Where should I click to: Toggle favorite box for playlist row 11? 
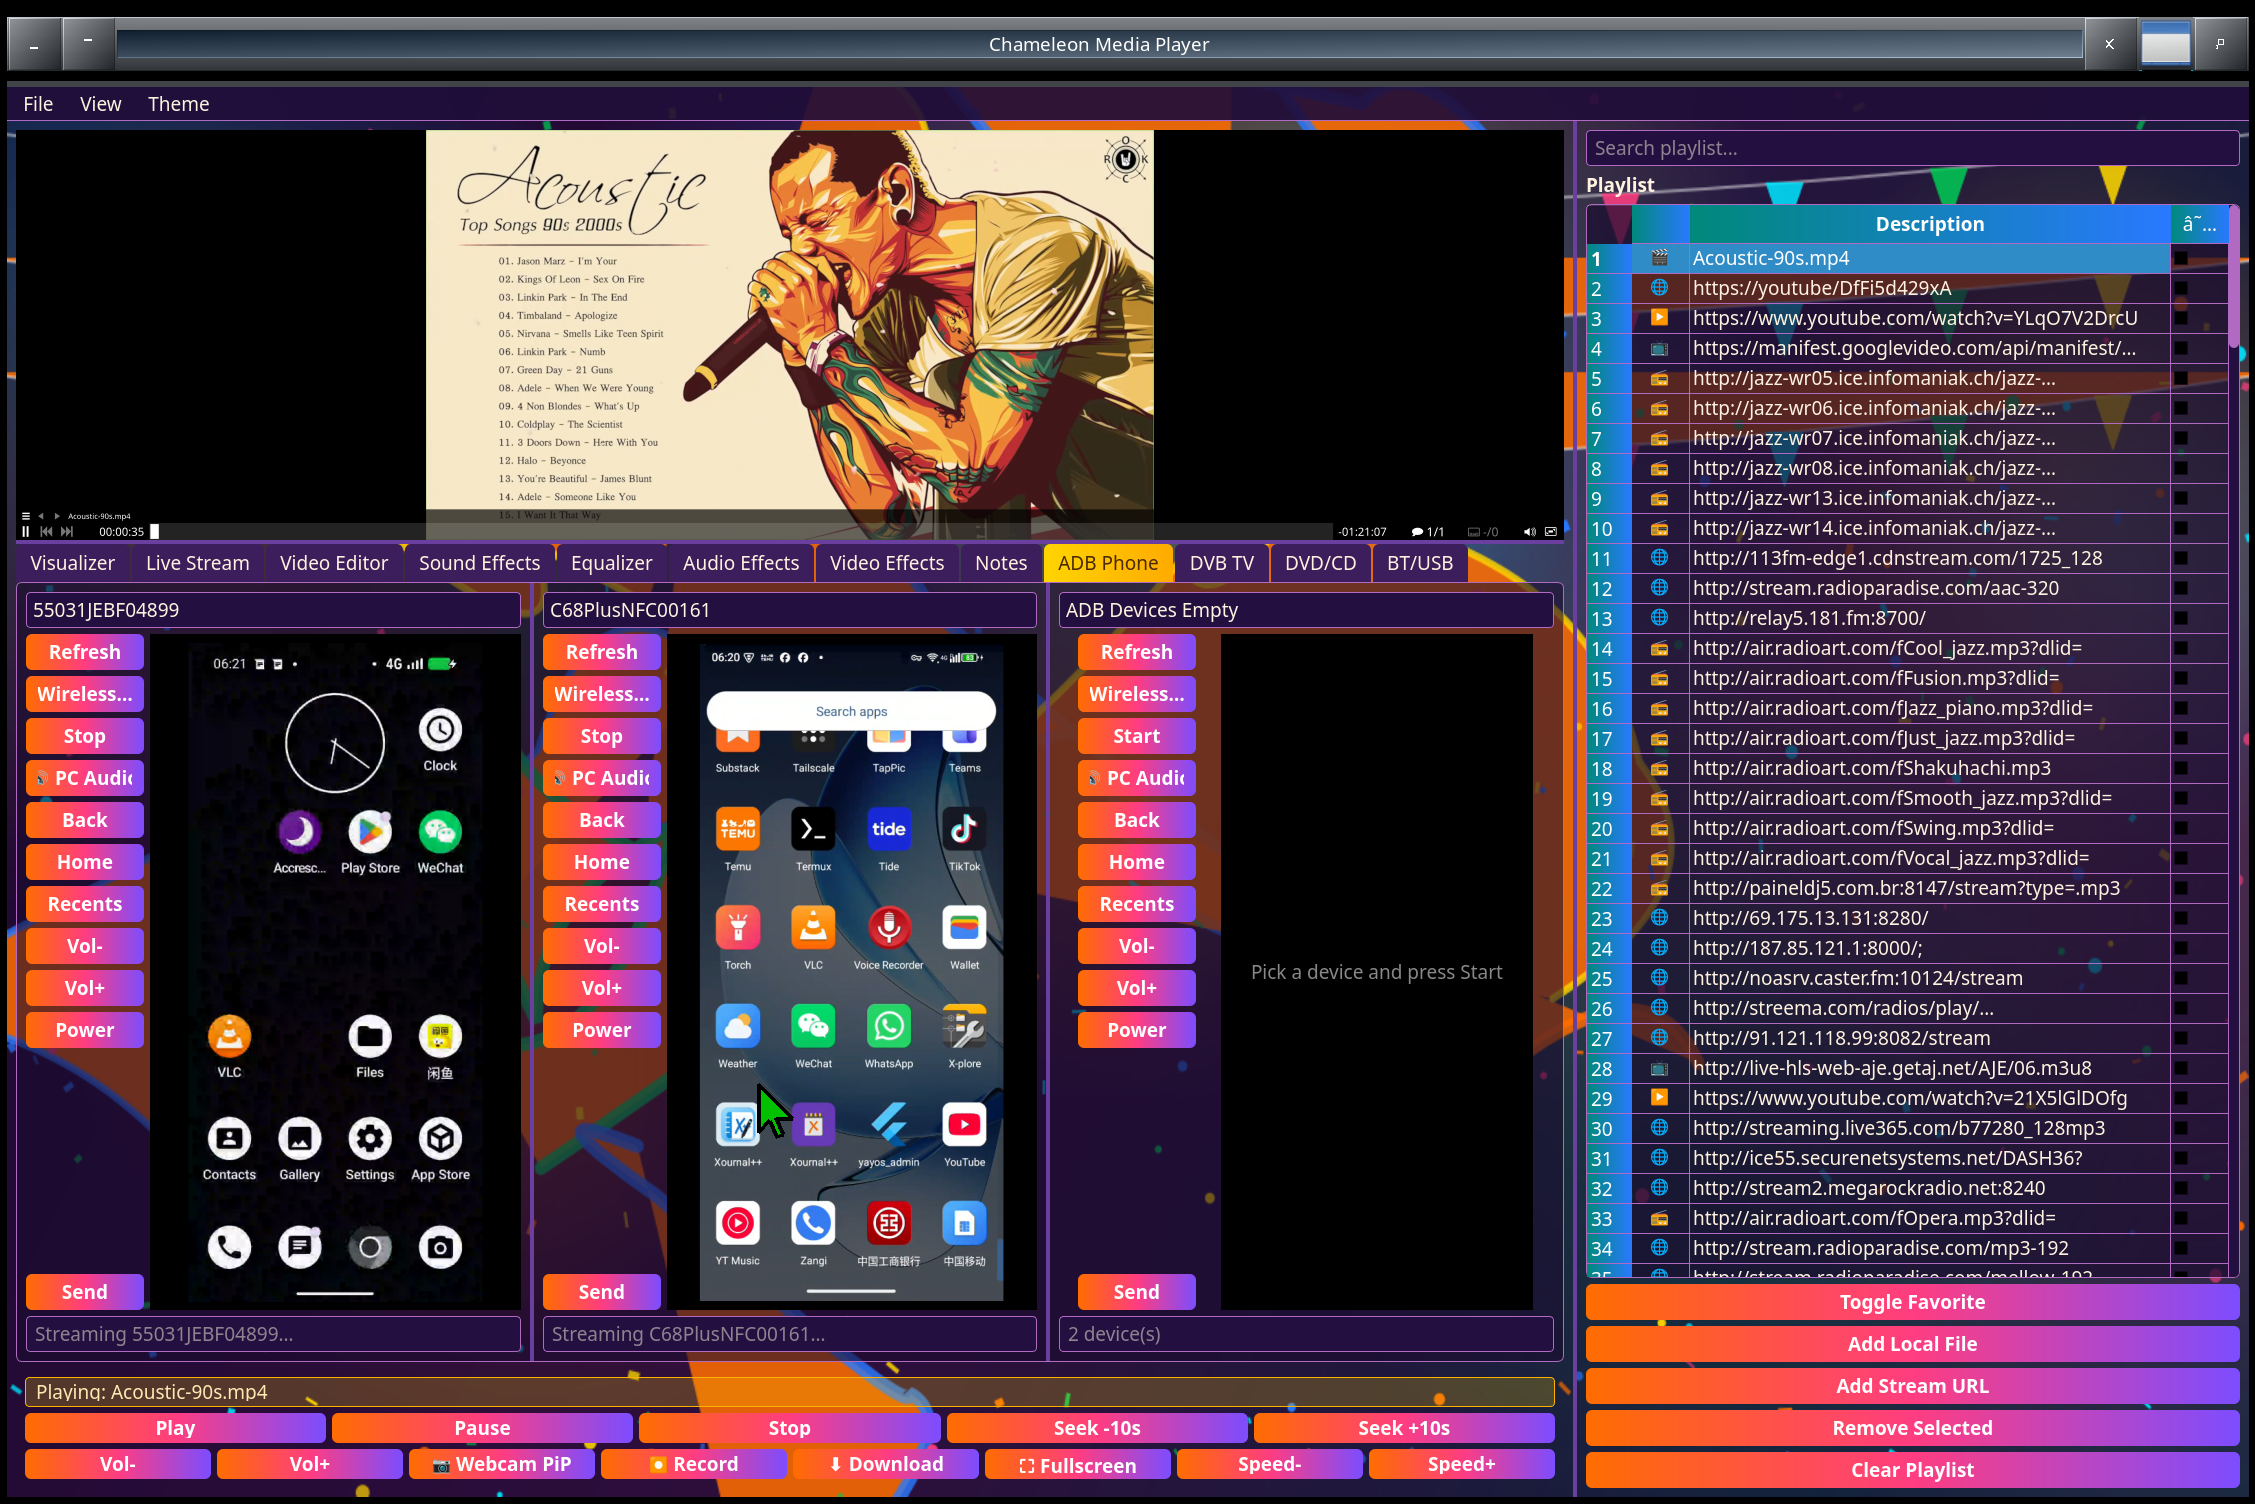(2181, 558)
